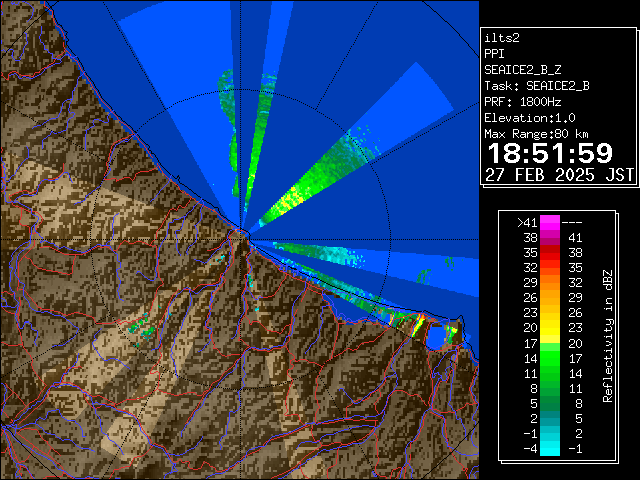
Task: Click the product name "SEAICE2_B_Z"
Action: tap(522, 70)
